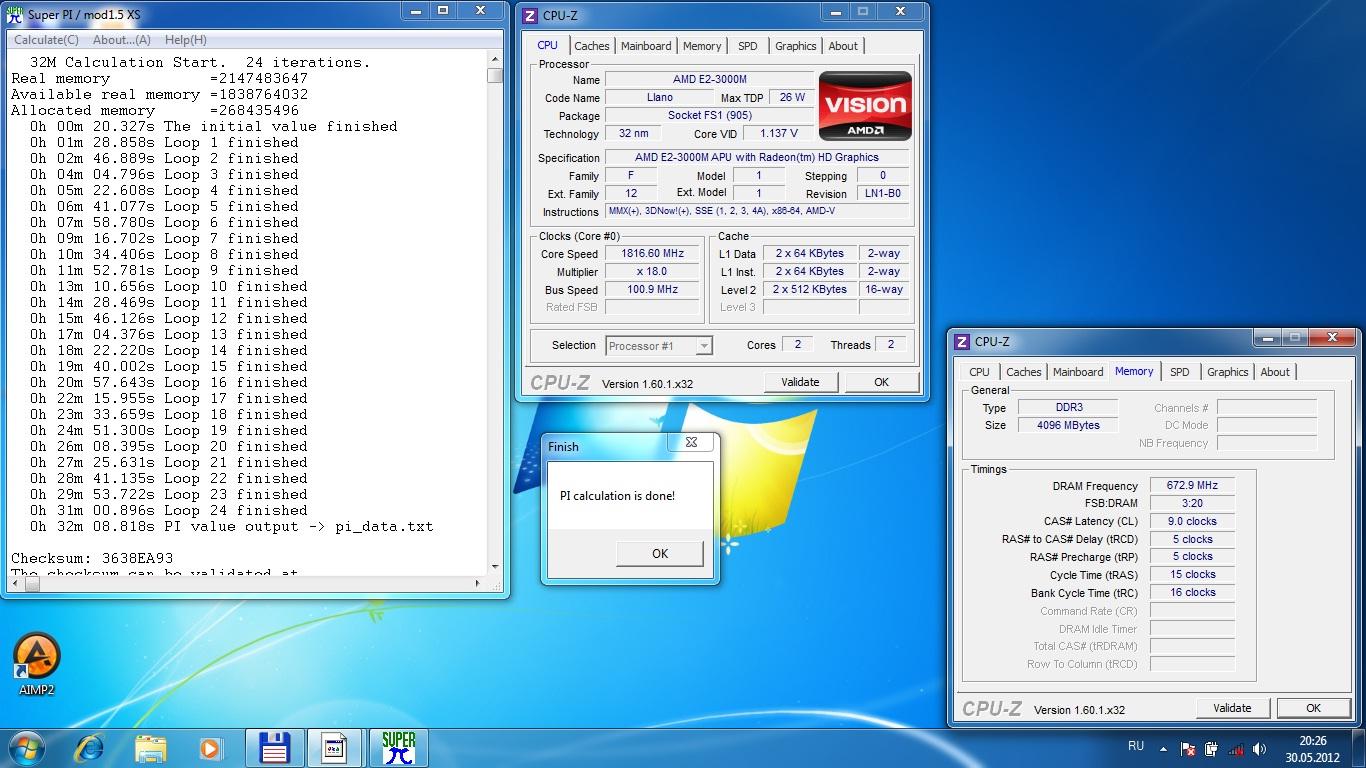Show hidden tray icons arrow

[1162, 748]
